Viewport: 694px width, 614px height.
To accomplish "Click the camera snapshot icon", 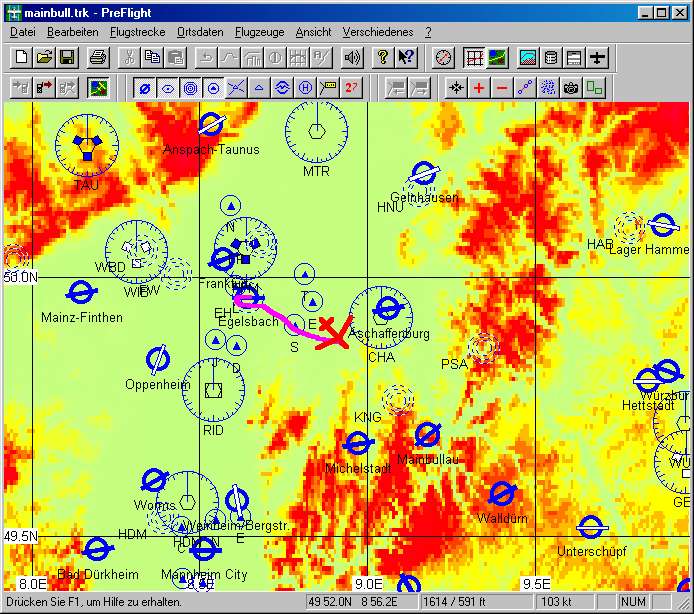I will tap(571, 88).
